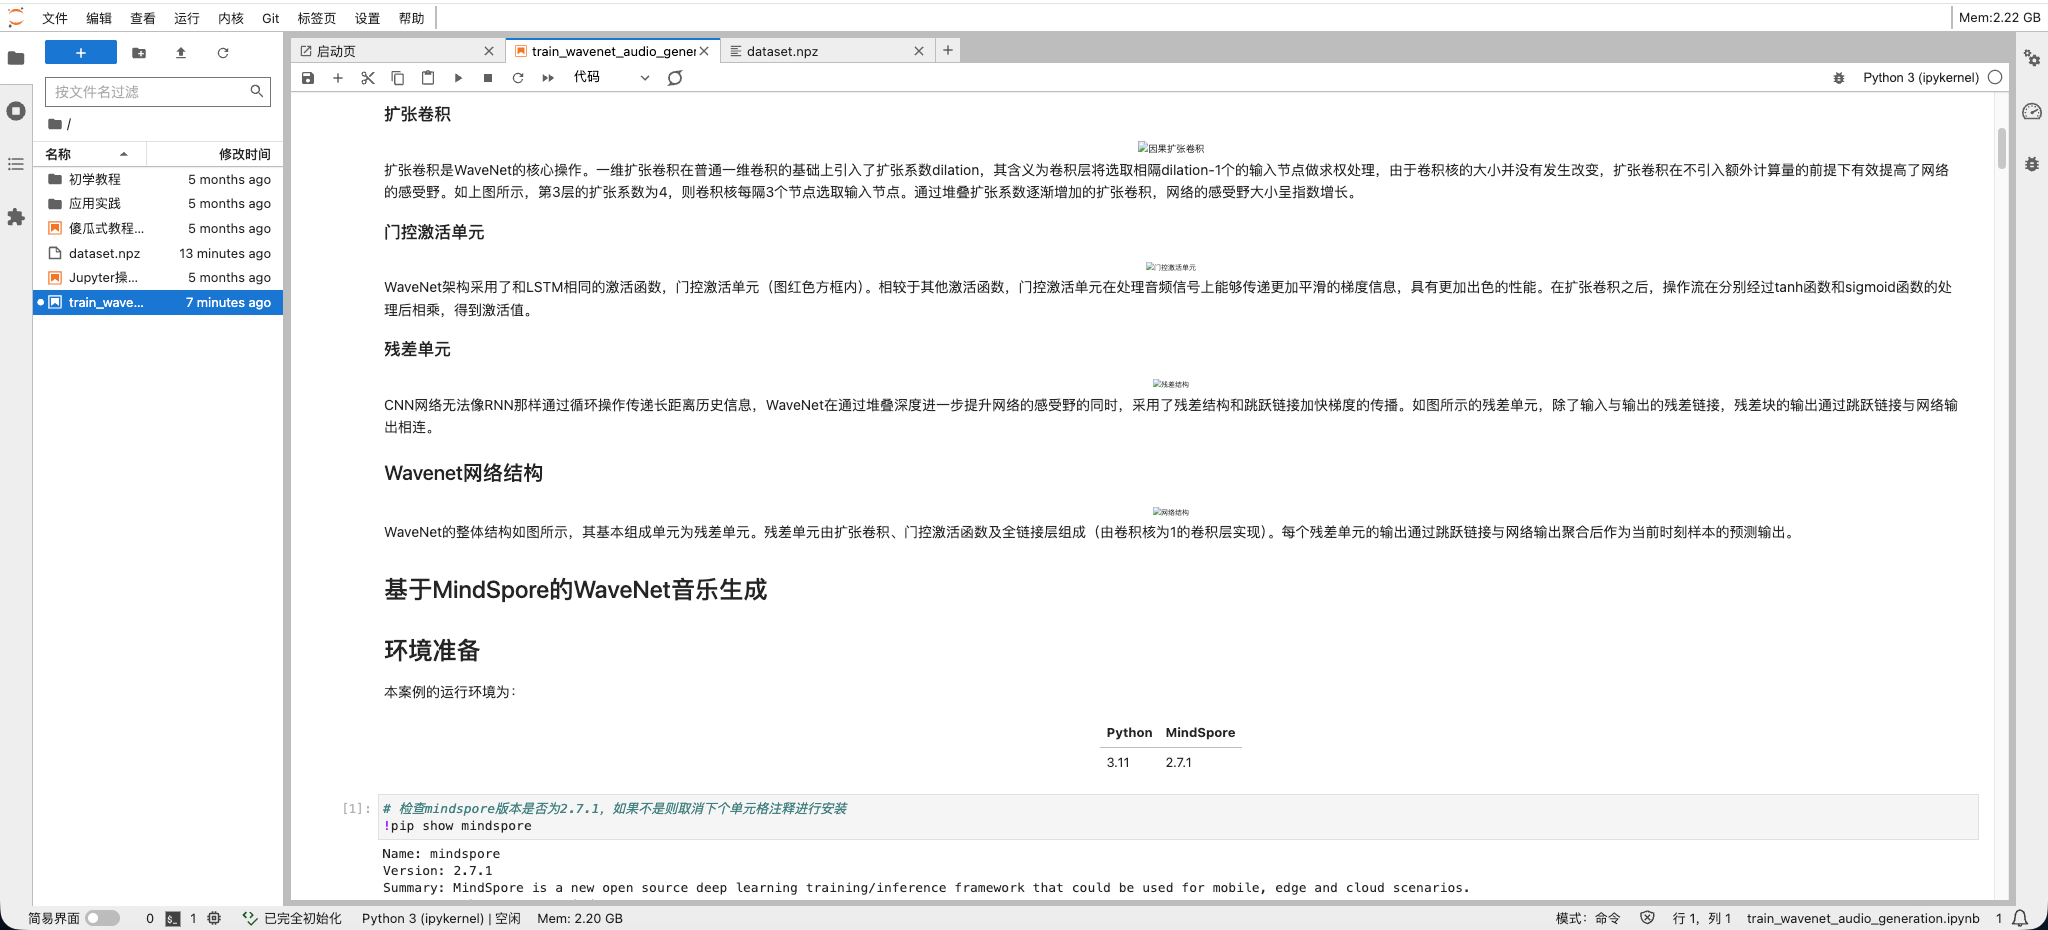This screenshot has height=930, width=2048.
Task: Close the 启动页 tab
Action: click(x=489, y=51)
